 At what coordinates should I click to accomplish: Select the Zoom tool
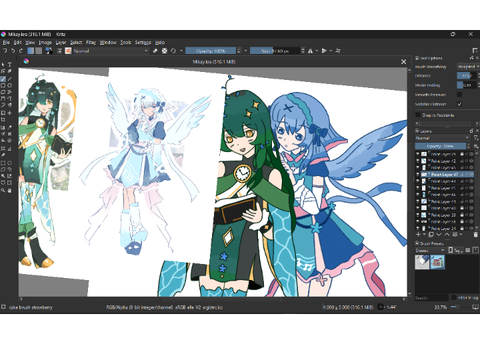pos(3,190)
